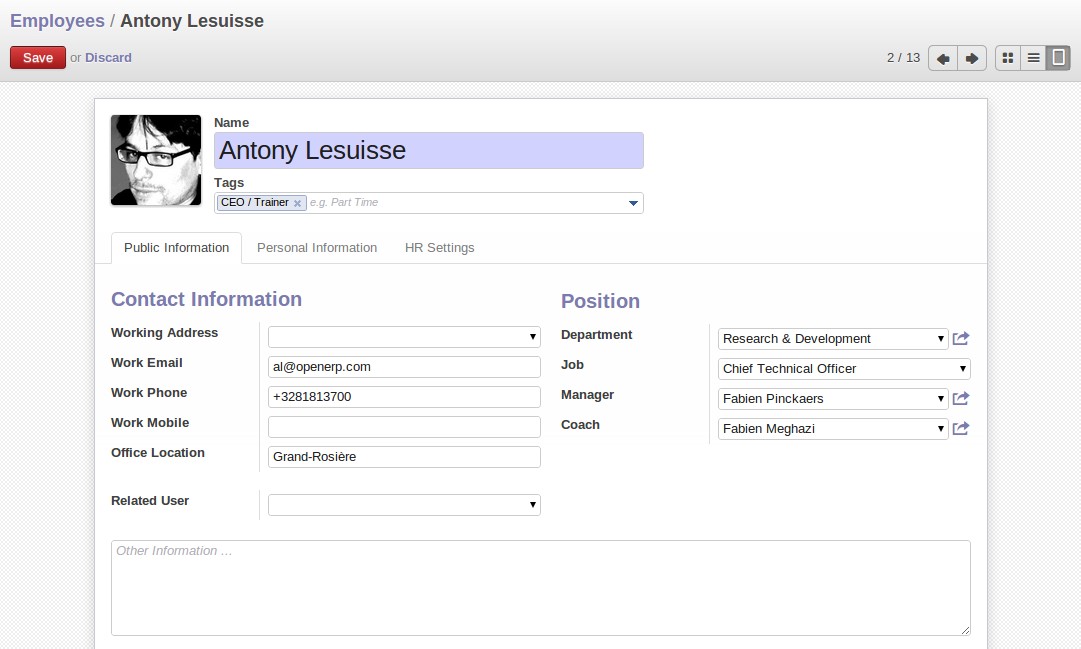Click the employee photo thumbnail
This screenshot has width=1081, height=649.
click(x=156, y=160)
